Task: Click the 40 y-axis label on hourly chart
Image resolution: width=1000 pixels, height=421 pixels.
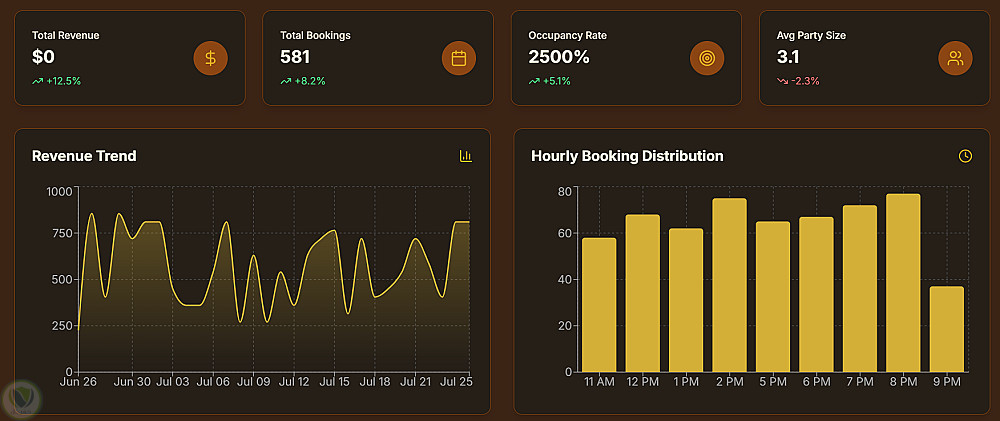Action: pyautogui.click(x=564, y=280)
